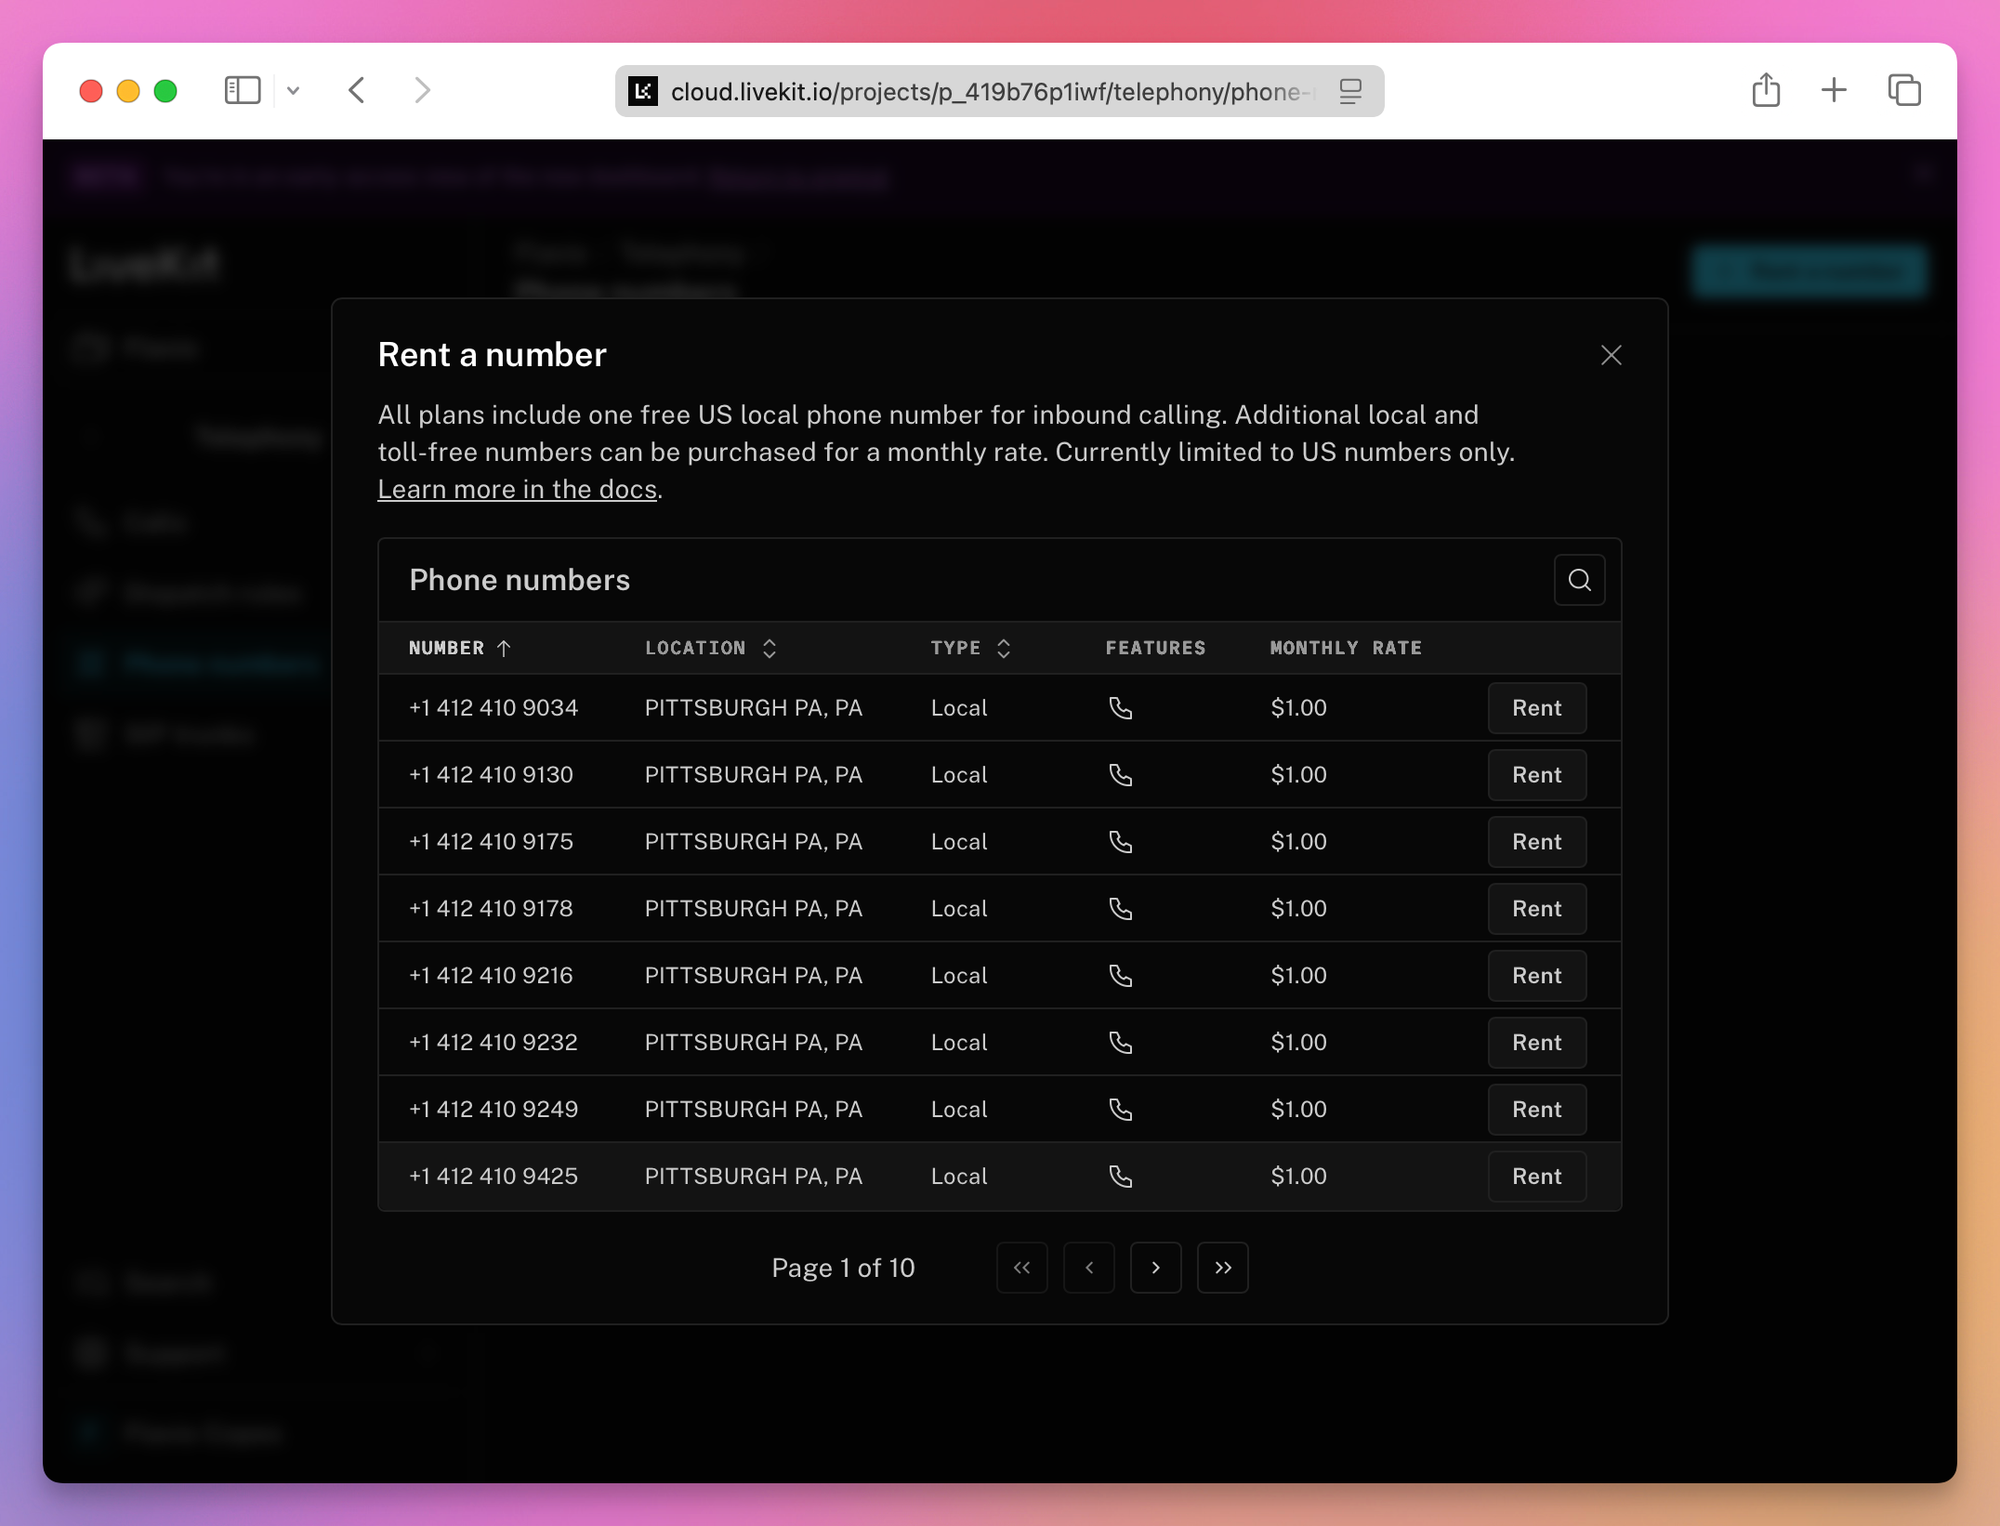Click the voice feature icon for 9178
The width and height of the screenshot is (2000, 1526).
1121,909
